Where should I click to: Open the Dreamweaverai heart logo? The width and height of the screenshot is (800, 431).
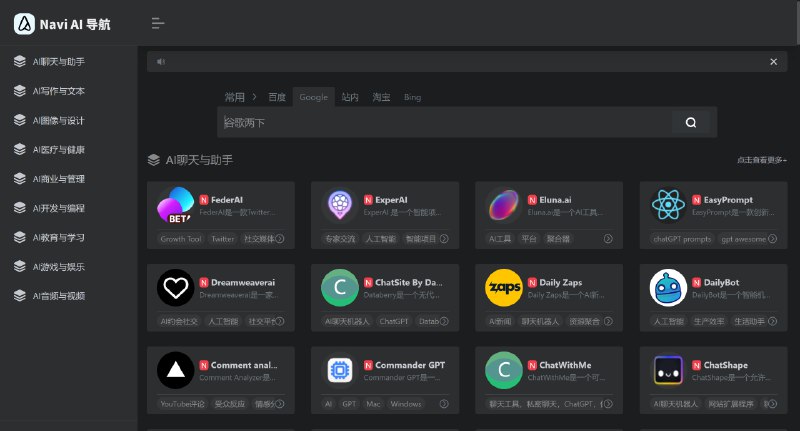(176, 288)
